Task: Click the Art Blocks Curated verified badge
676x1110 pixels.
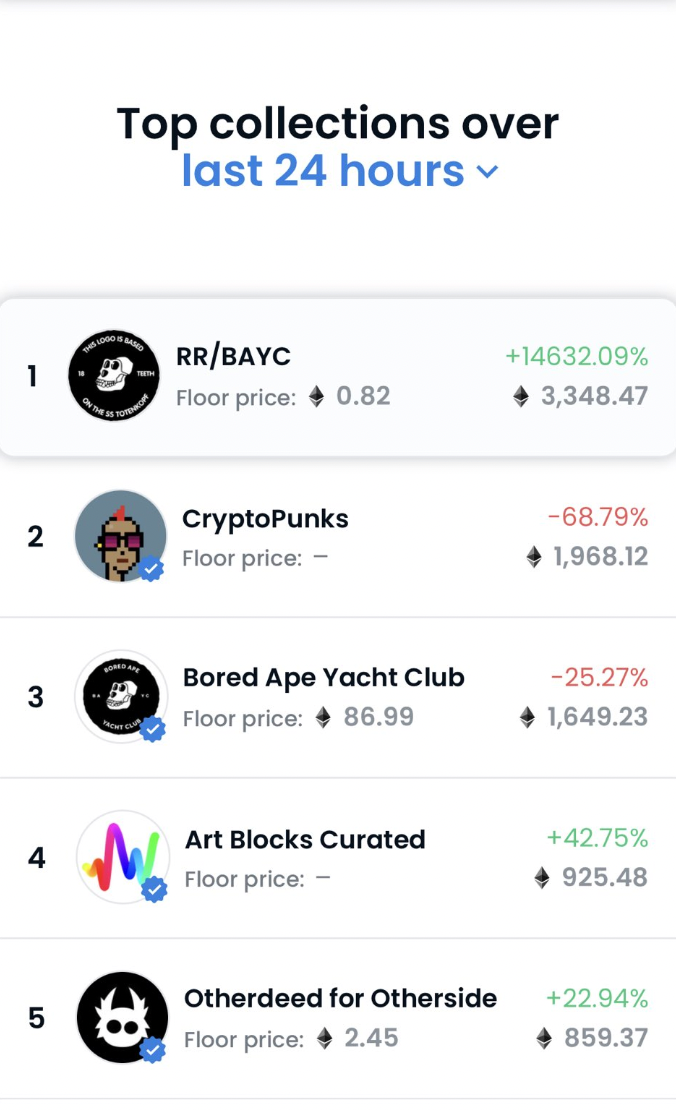Action: click(x=154, y=889)
